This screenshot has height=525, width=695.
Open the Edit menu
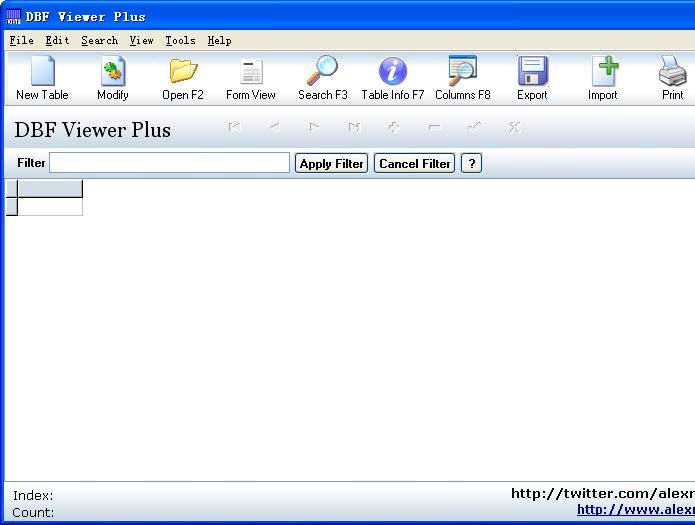(58, 40)
